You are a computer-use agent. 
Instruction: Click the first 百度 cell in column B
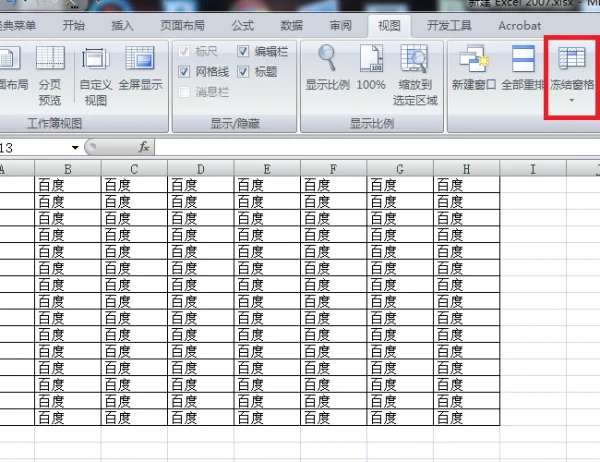tap(68, 185)
